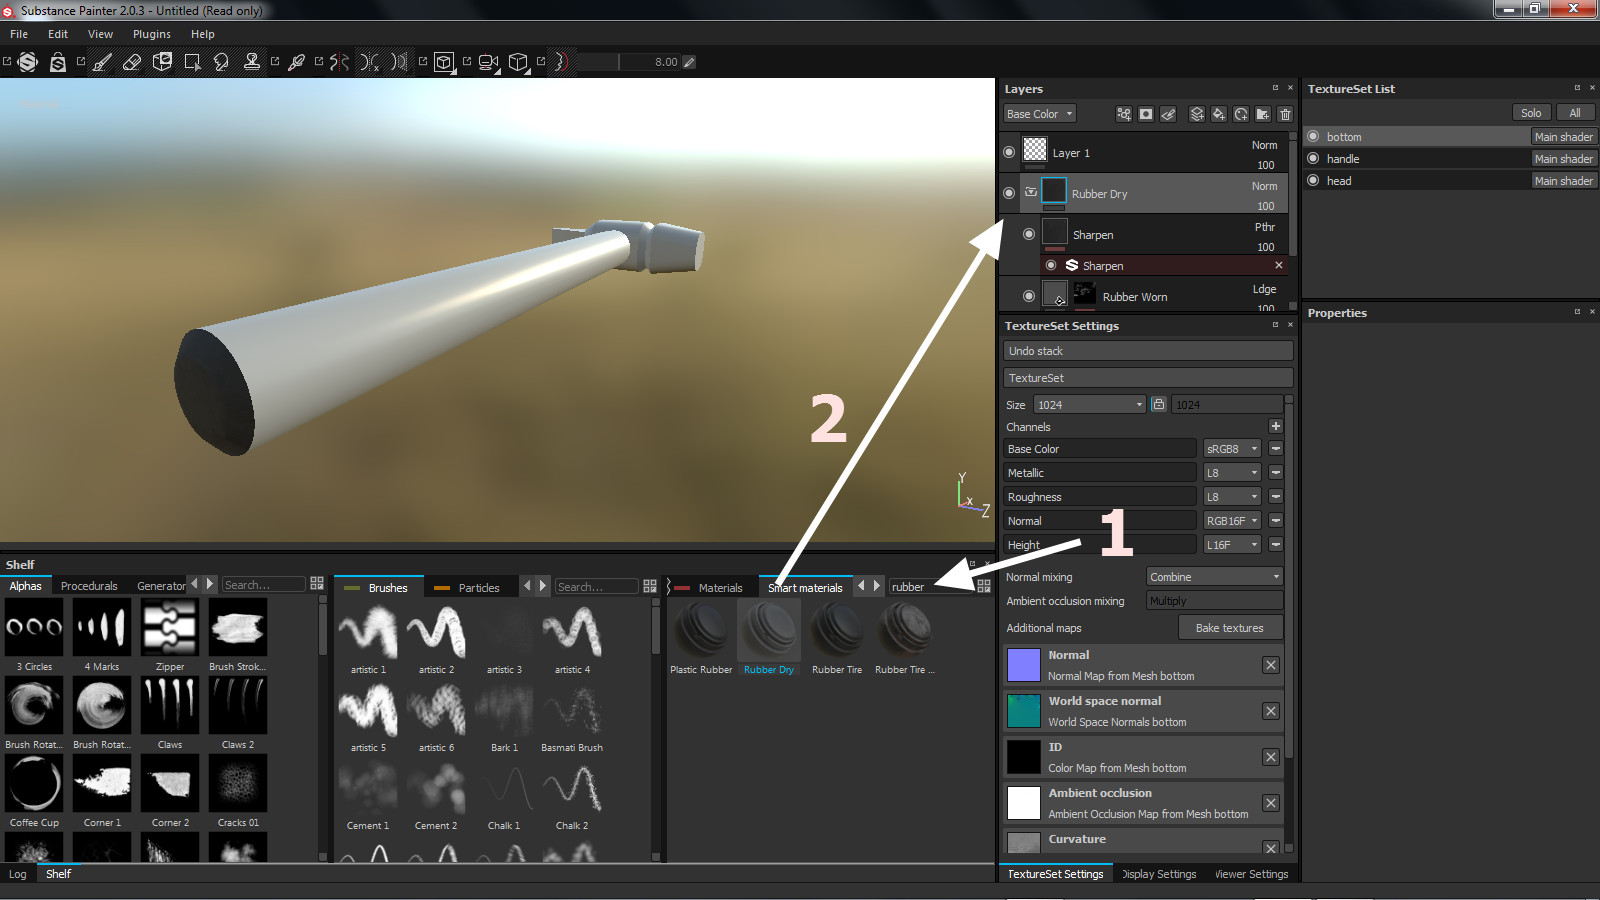Select the Paint brush tool

click(x=102, y=62)
